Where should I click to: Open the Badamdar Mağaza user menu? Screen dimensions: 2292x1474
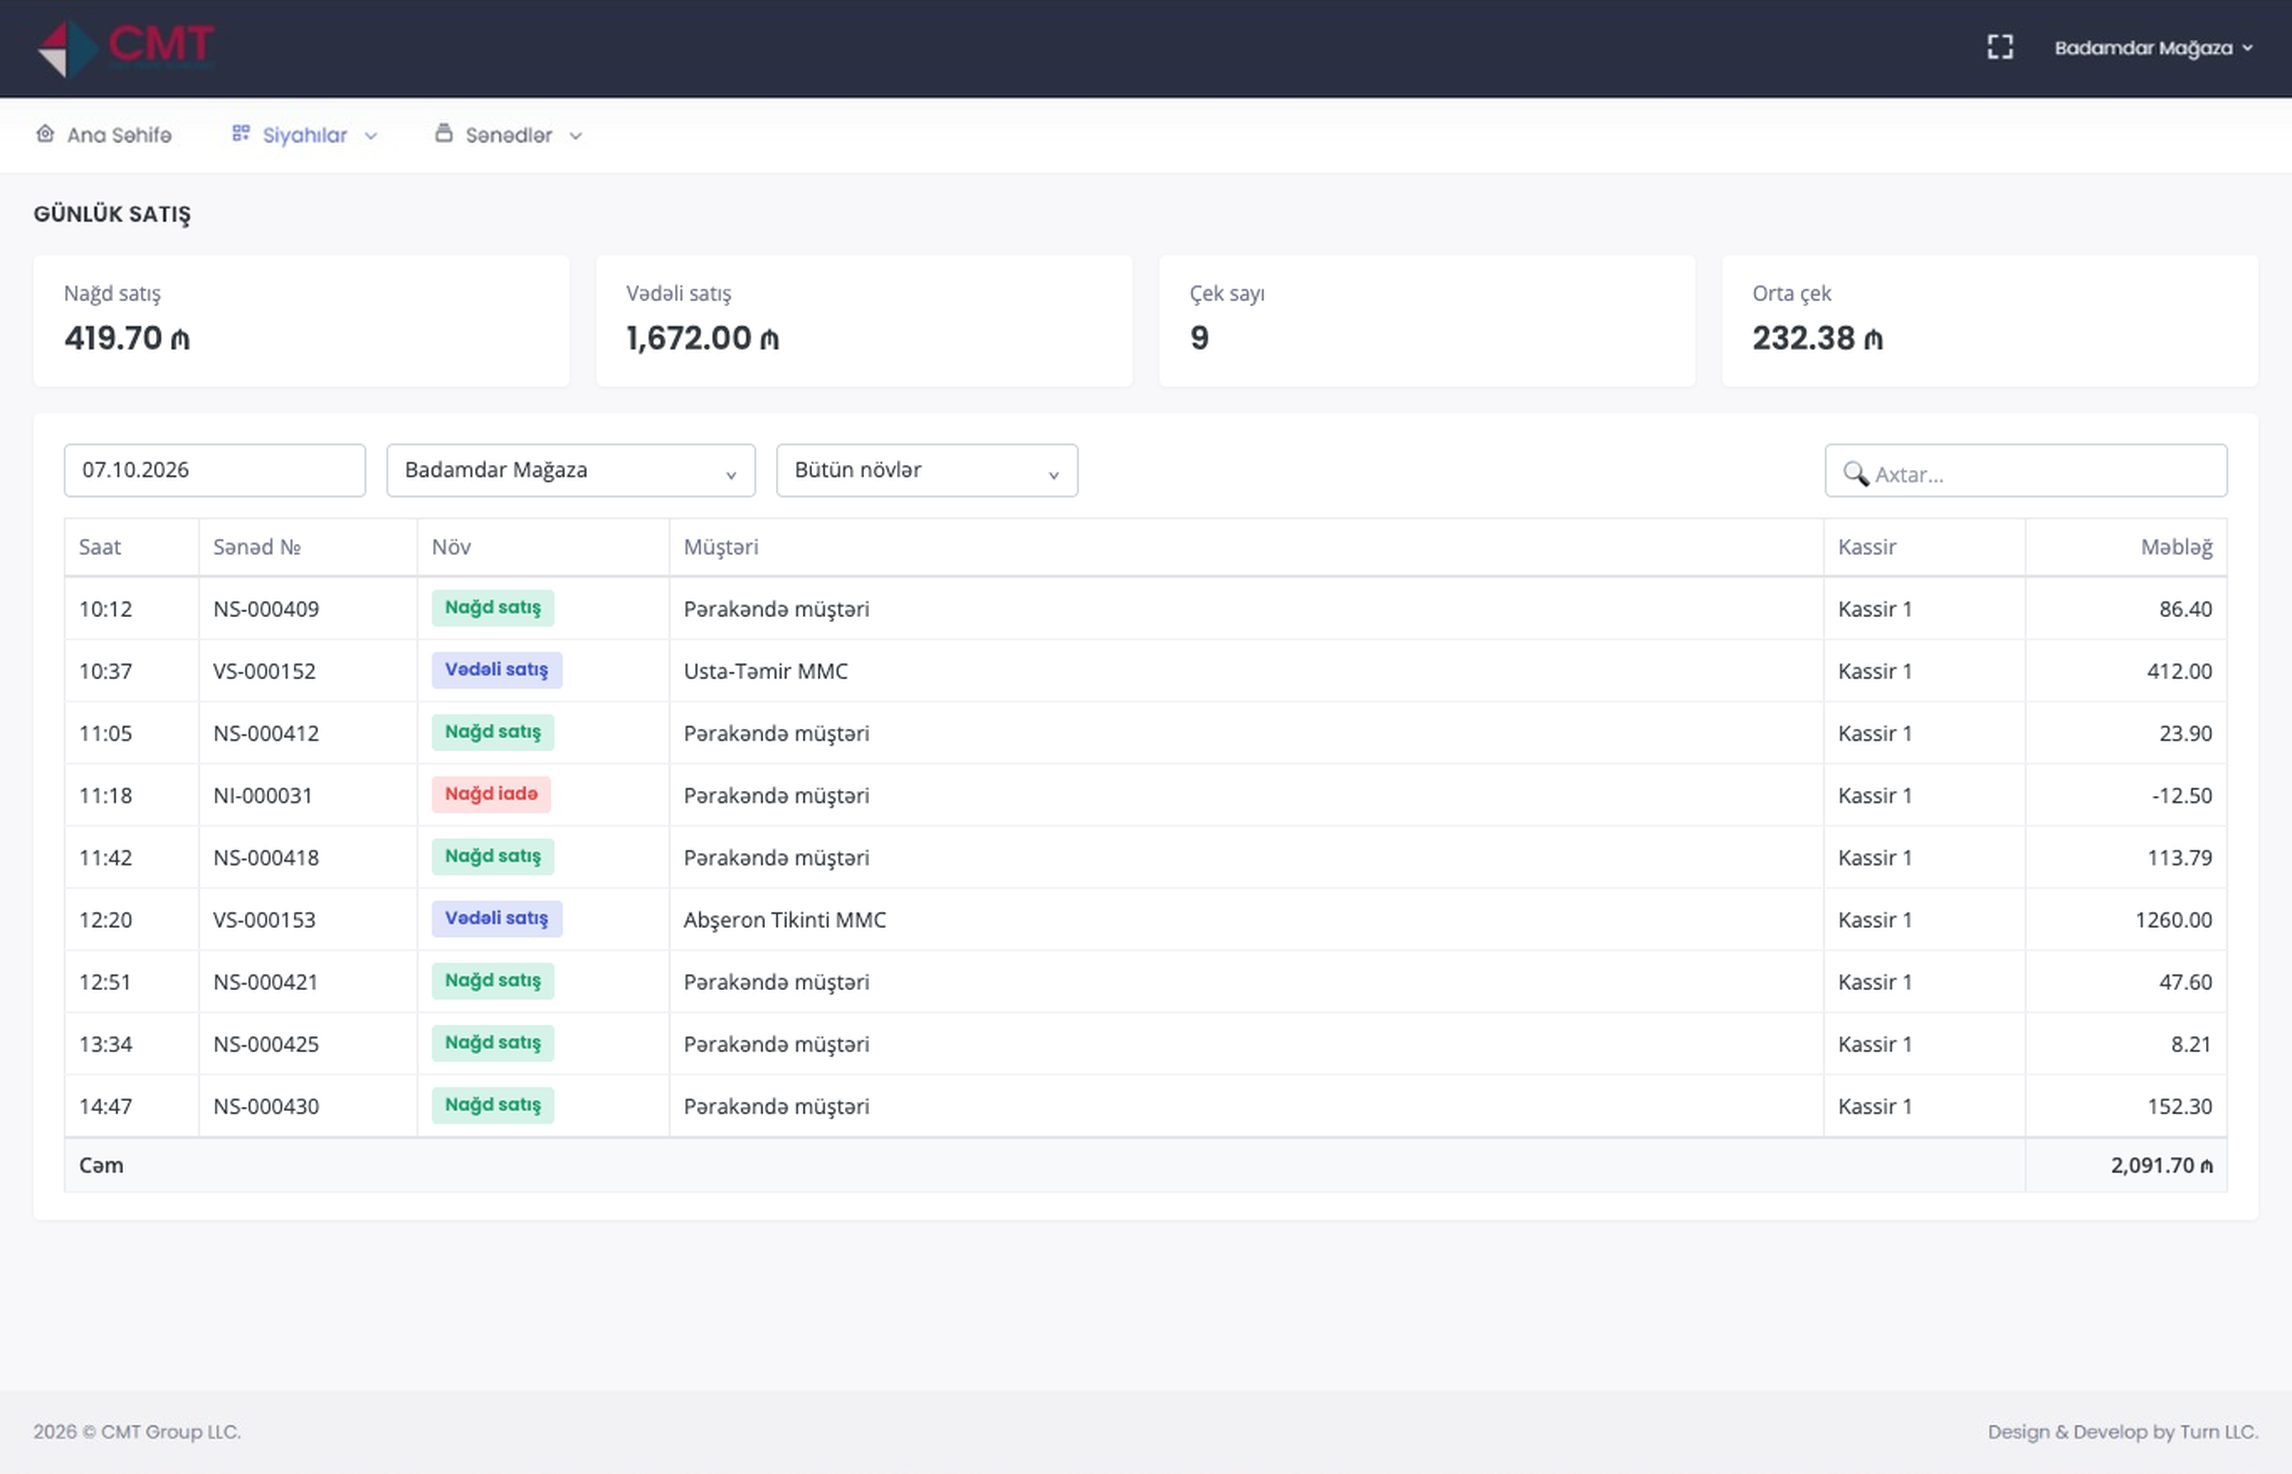pos(2153,47)
